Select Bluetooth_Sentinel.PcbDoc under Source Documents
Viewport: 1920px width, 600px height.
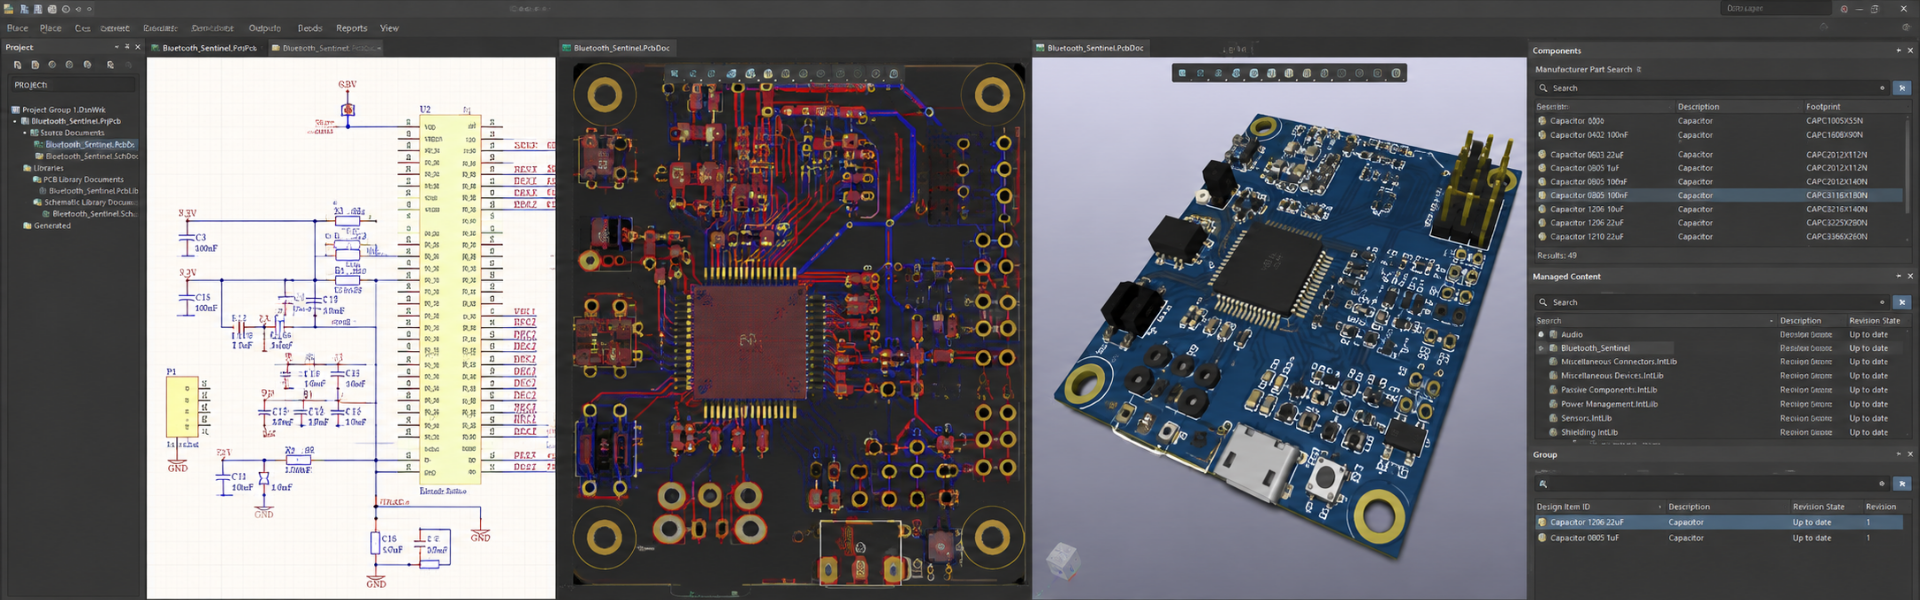click(85, 144)
